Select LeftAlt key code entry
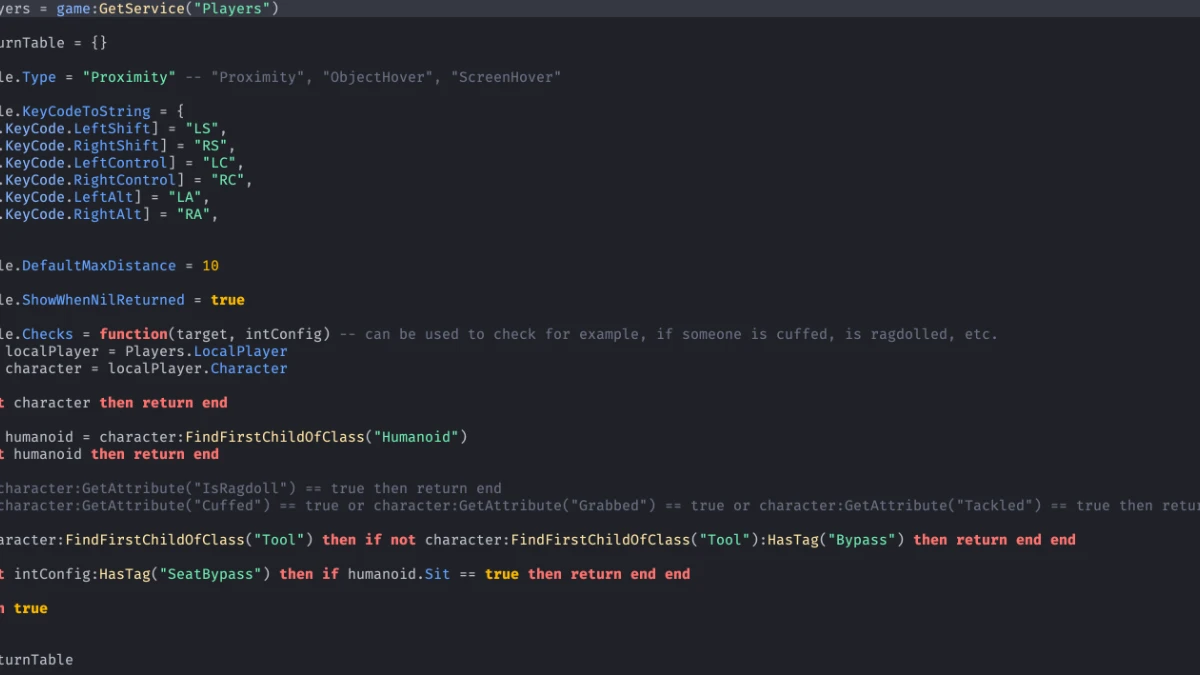 point(104,197)
